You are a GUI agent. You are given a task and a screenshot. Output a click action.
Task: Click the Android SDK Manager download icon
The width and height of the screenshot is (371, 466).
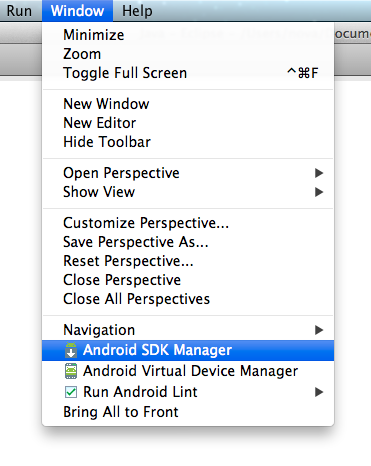click(71, 350)
